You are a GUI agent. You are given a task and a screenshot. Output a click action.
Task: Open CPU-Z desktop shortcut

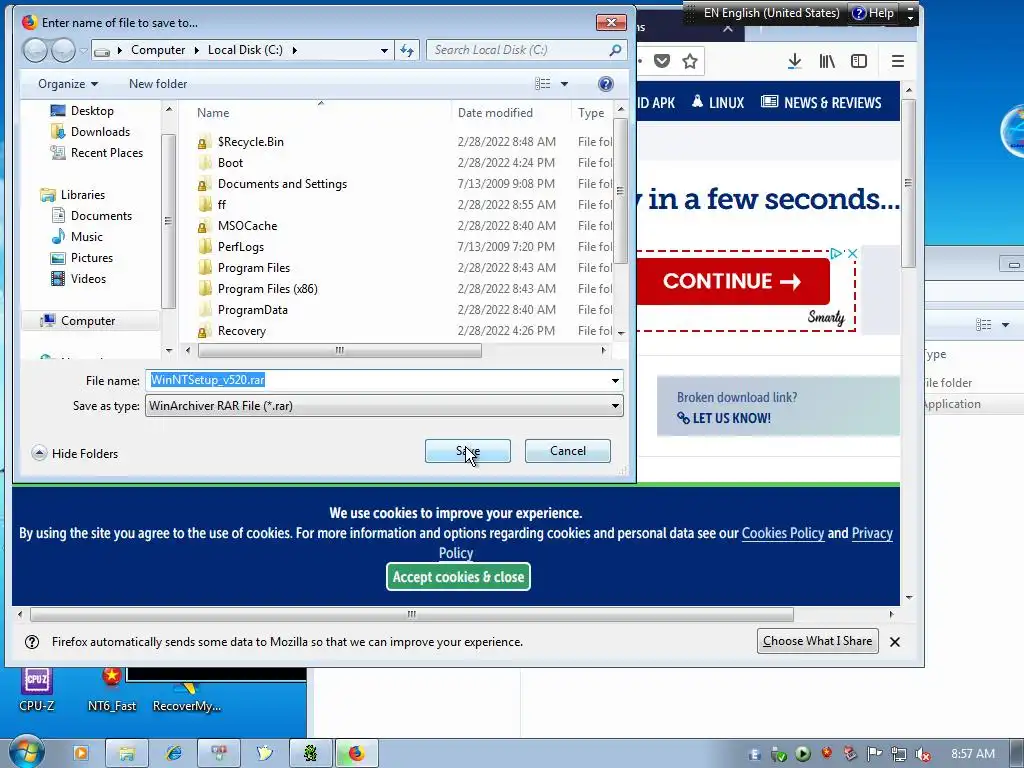click(x=37, y=690)
